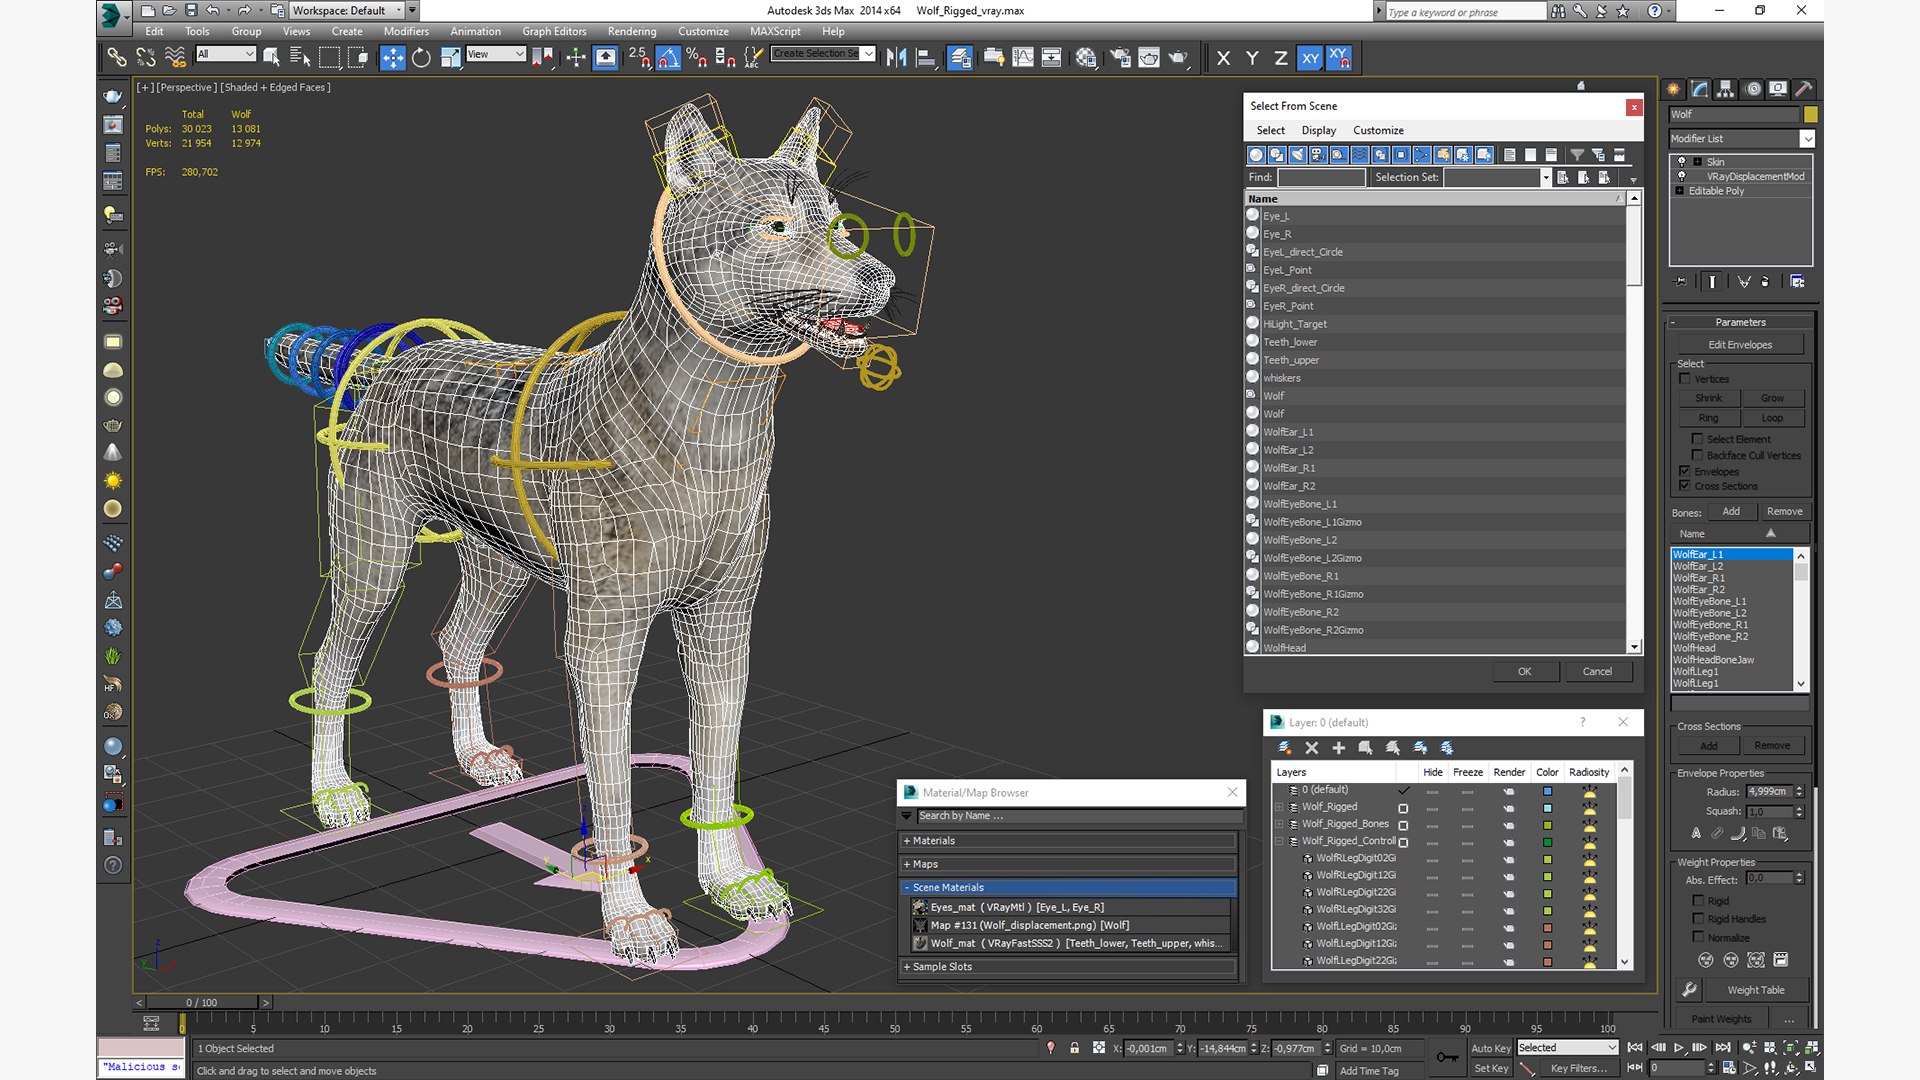Enable the Normalize checkbox

[x=1698, y=937]
